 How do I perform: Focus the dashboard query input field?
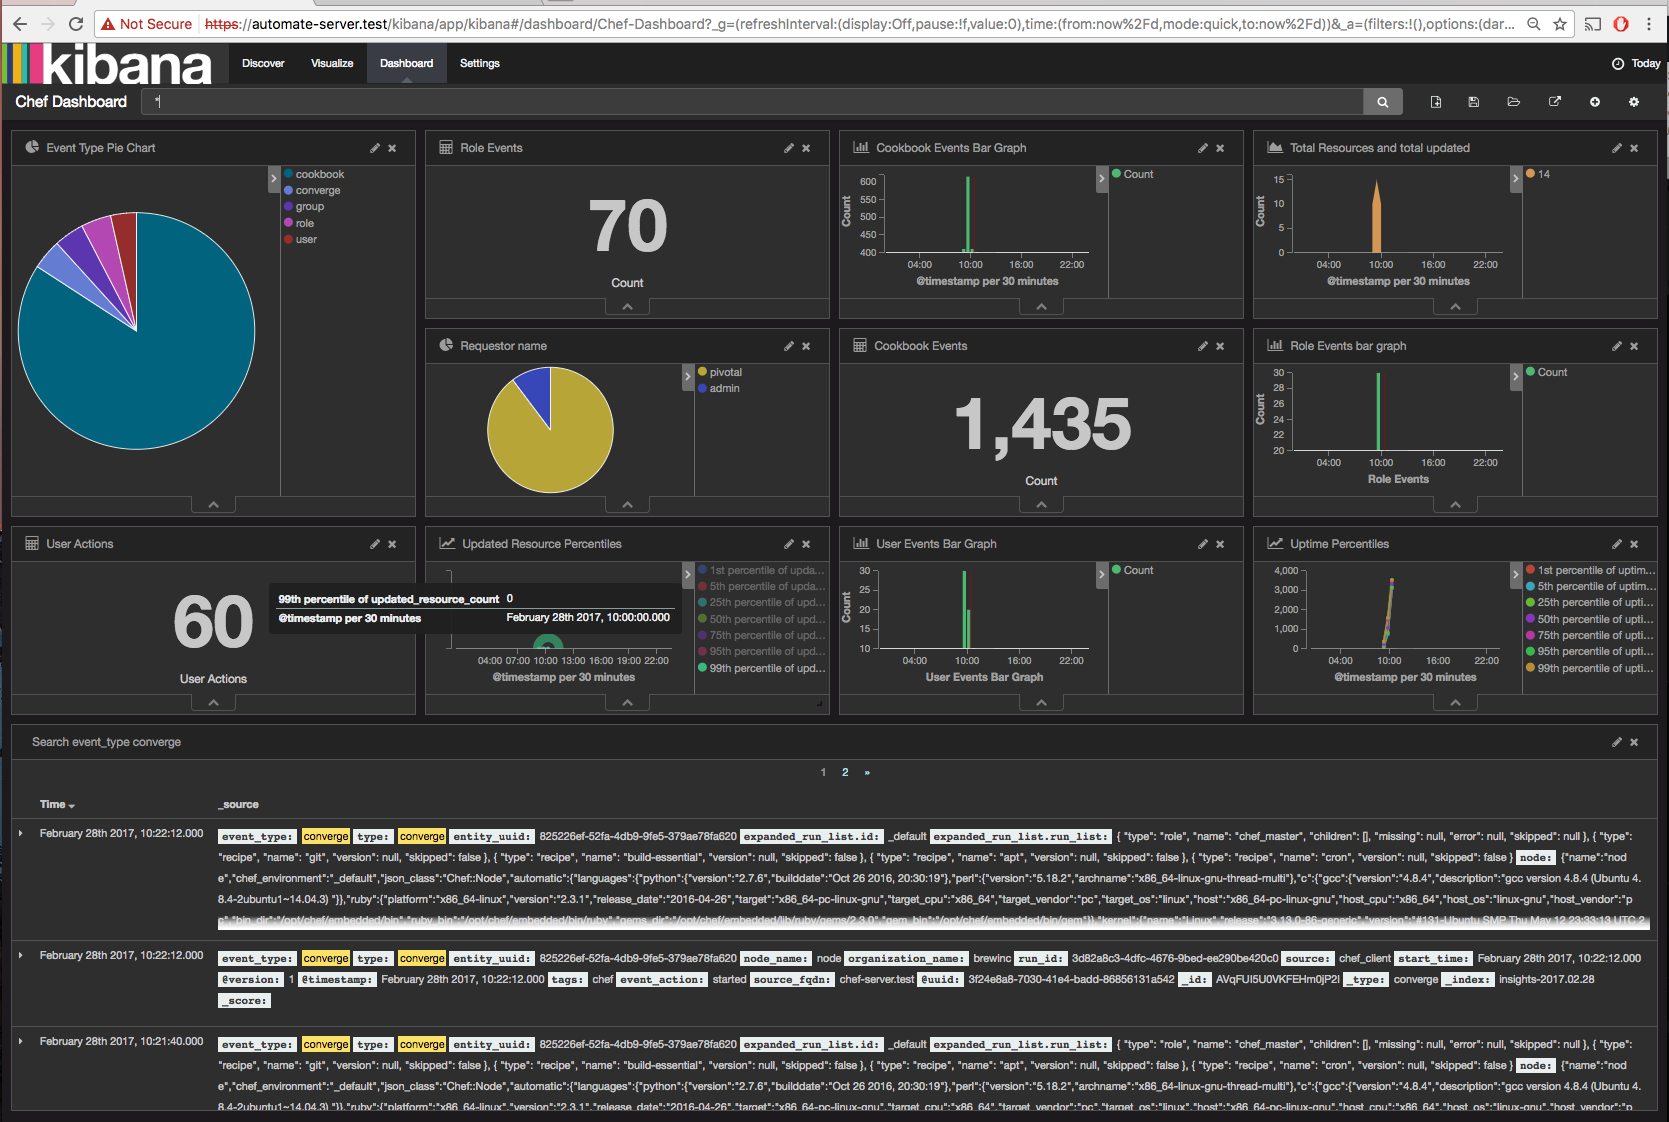click(752, 102)
